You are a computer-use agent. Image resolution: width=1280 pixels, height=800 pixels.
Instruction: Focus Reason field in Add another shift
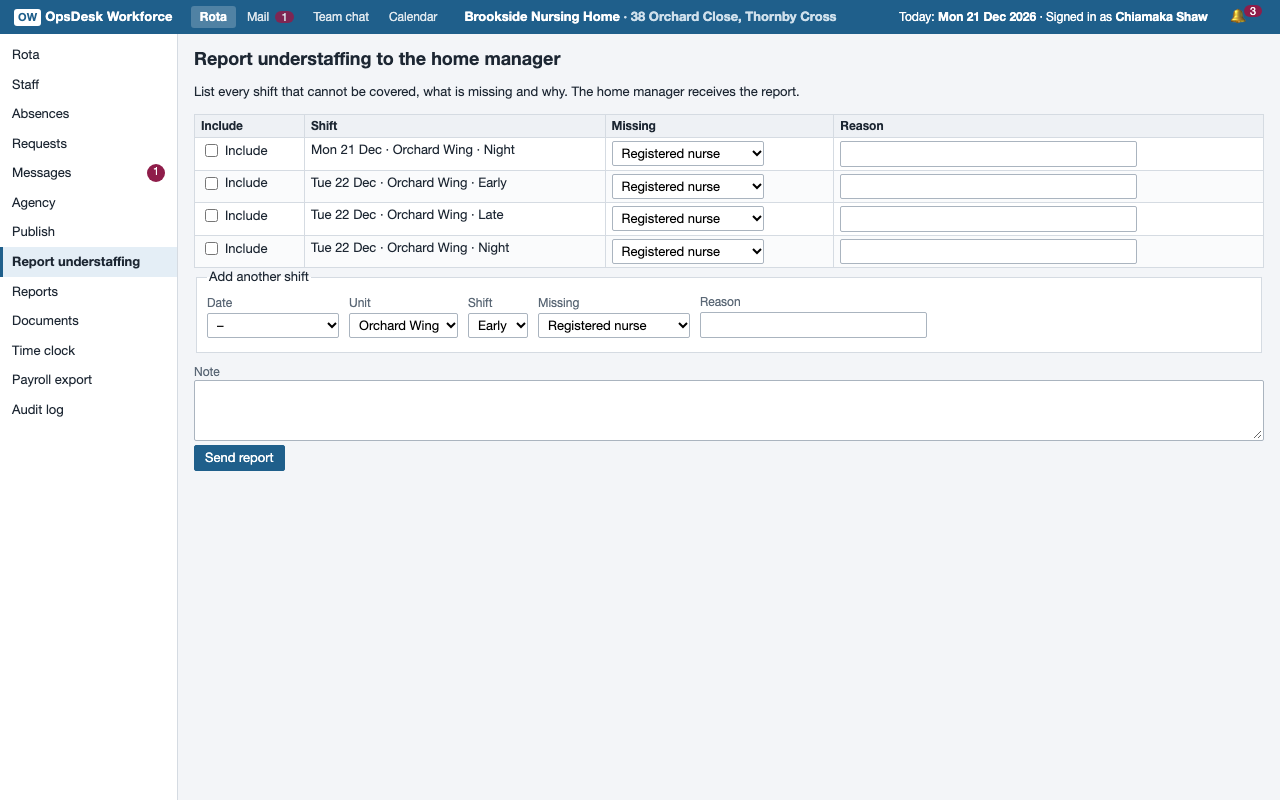[x=813, y=325]
